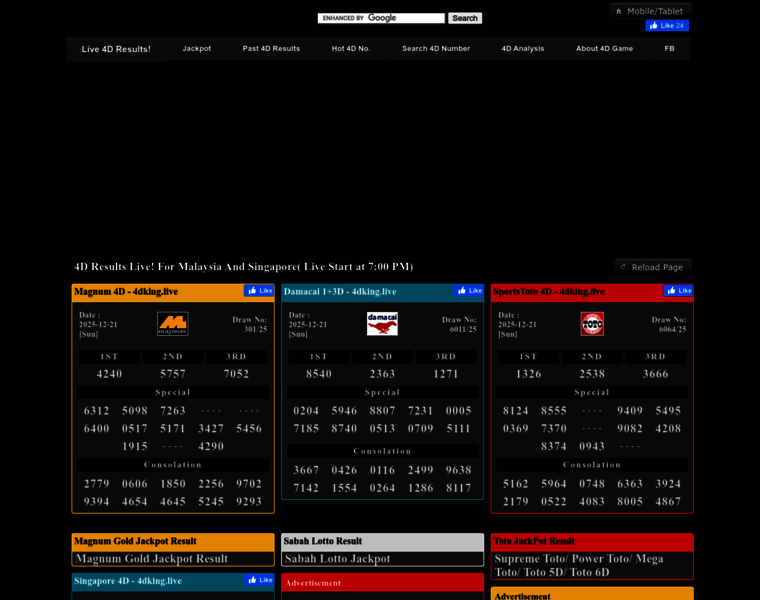Click the Google Search button
Image resolution: width=760 pixels, height=600 pixels.
[464, 18]
